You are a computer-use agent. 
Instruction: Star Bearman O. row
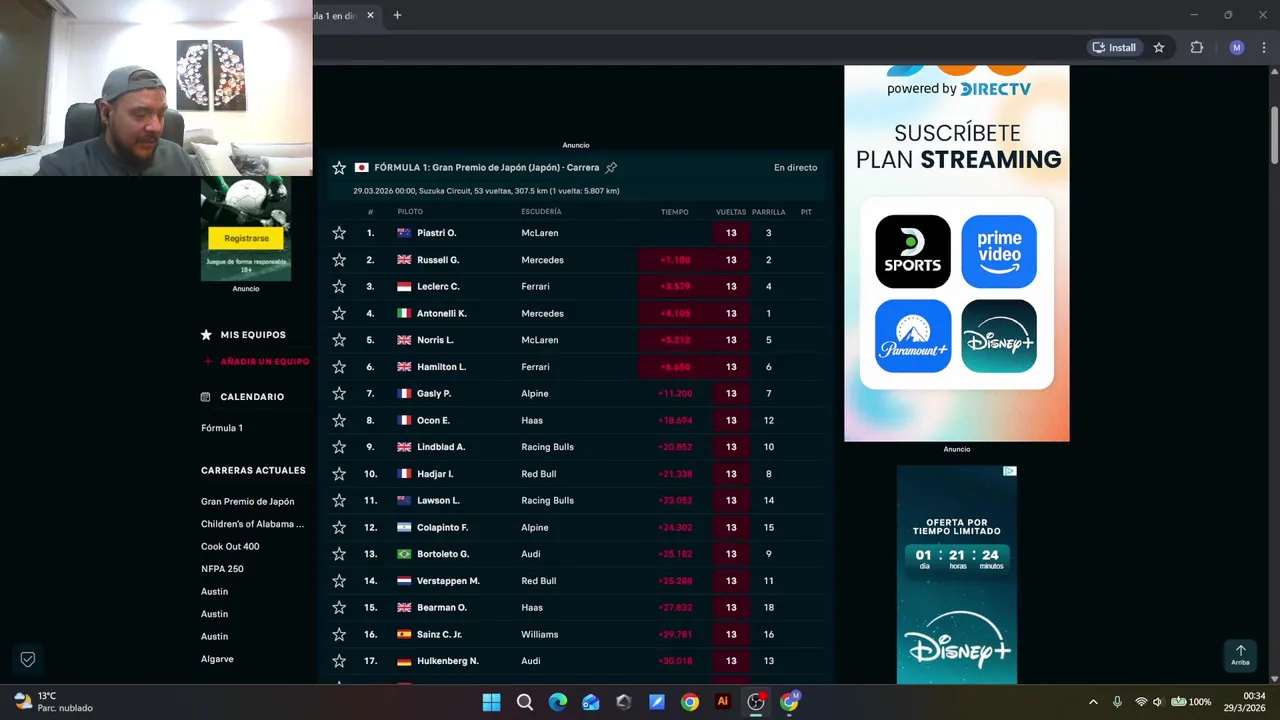pyautogui.click(x=339, y=607)
